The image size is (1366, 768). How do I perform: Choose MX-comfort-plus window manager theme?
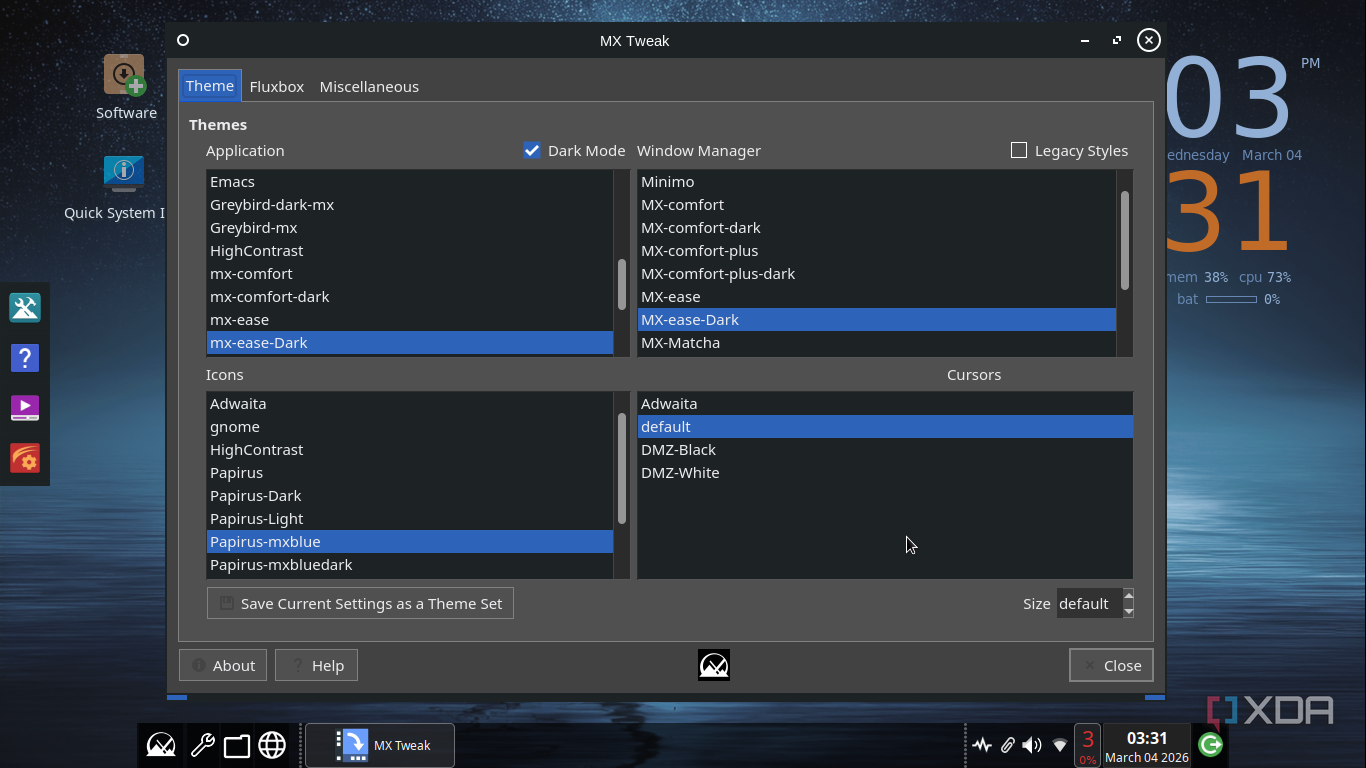point(877,251)
